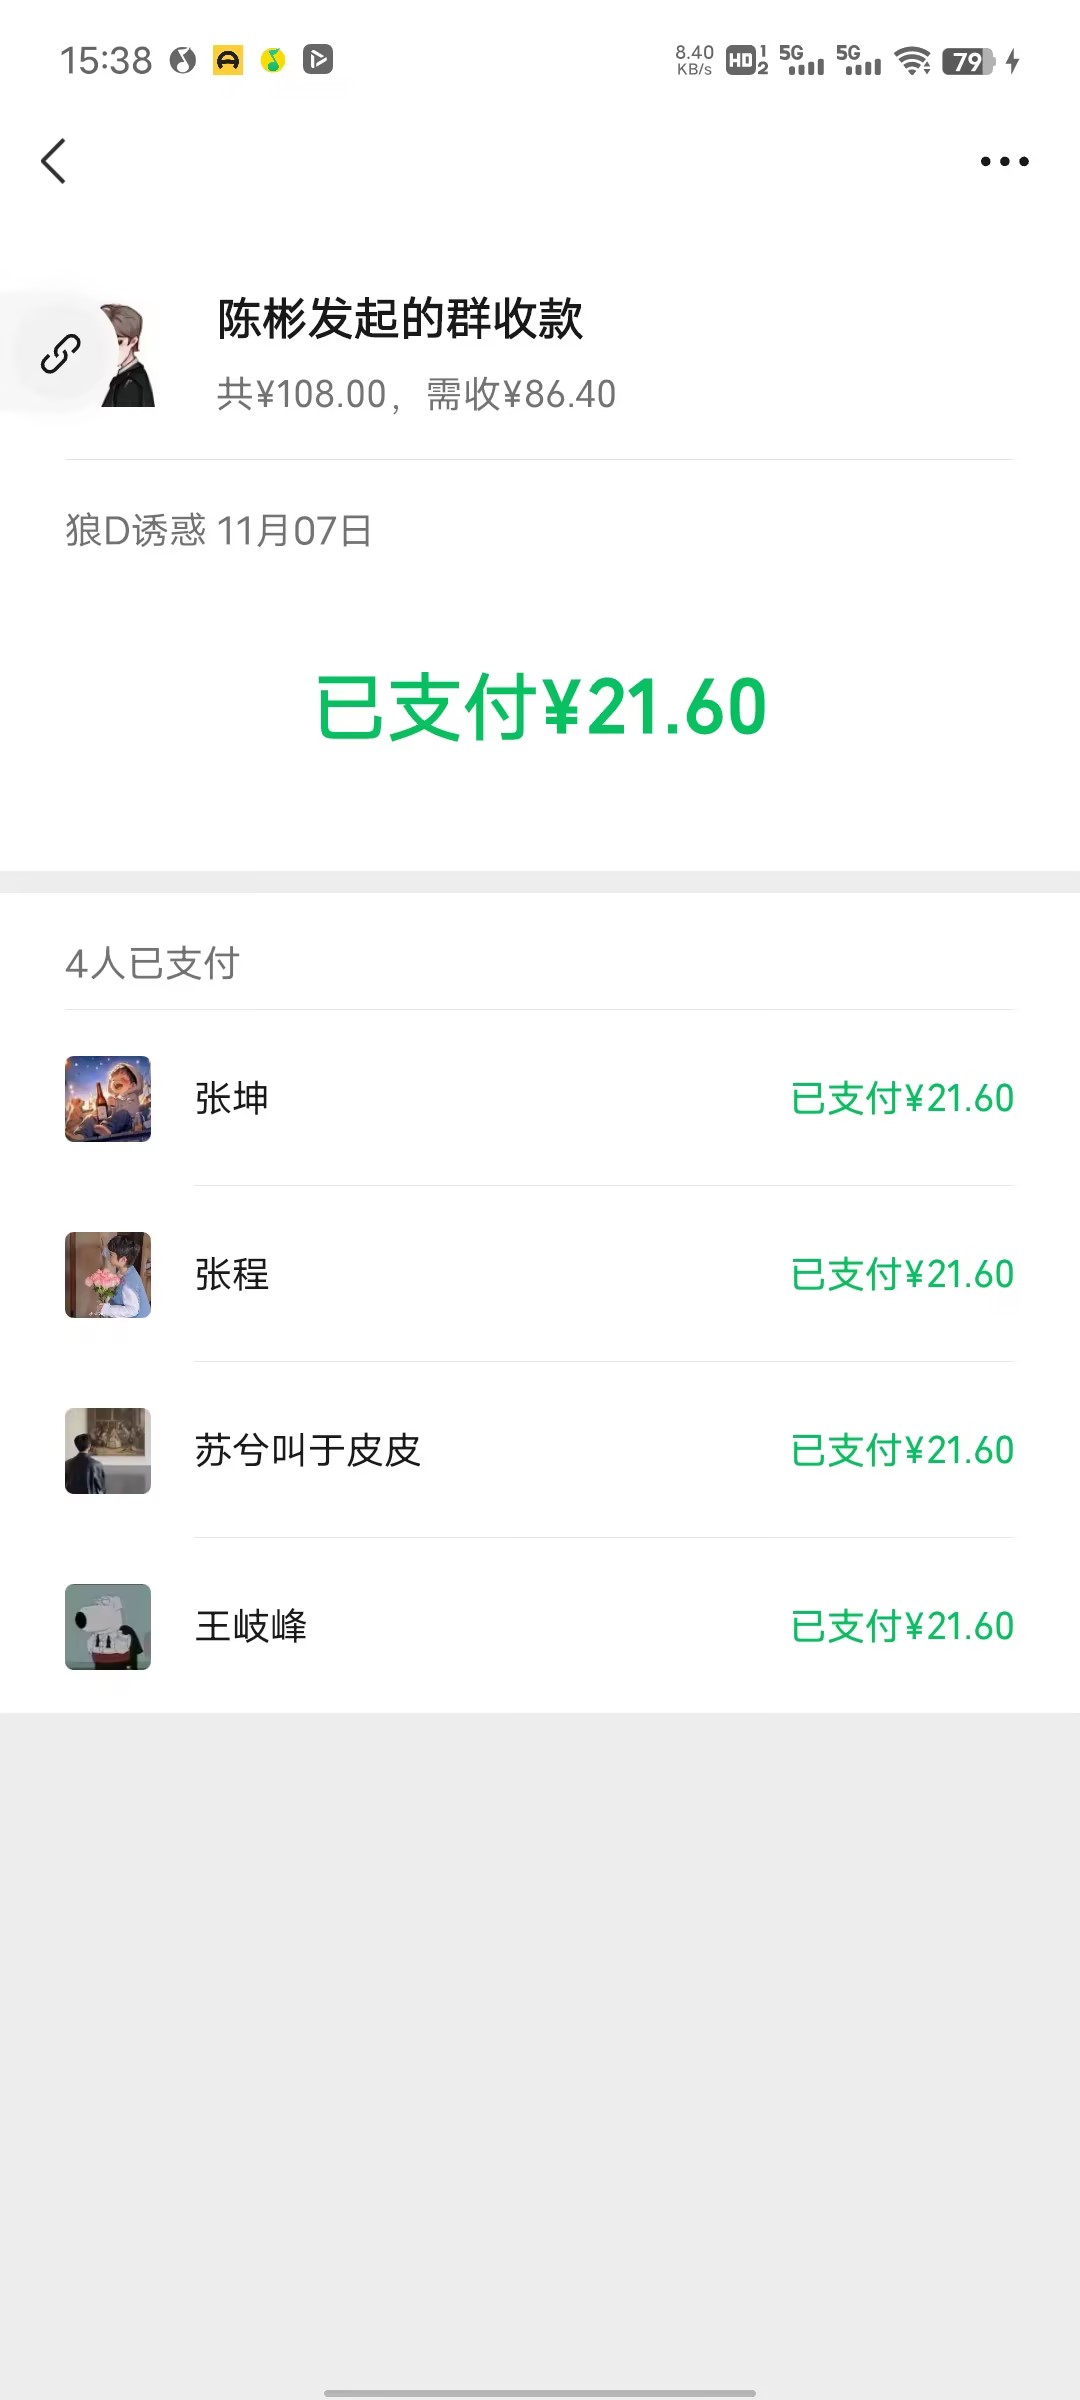Tap 张坤's 已支付¥21.60 amount
The image size is (1080, 2400).
click(x=902, y=1099)
